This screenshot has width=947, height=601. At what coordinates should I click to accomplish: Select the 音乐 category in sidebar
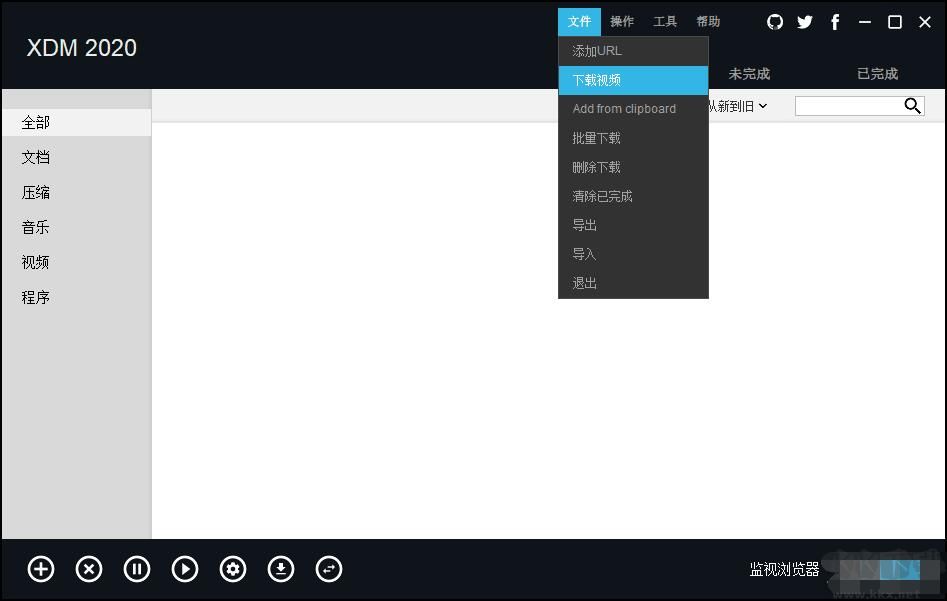tap(35, 227)
